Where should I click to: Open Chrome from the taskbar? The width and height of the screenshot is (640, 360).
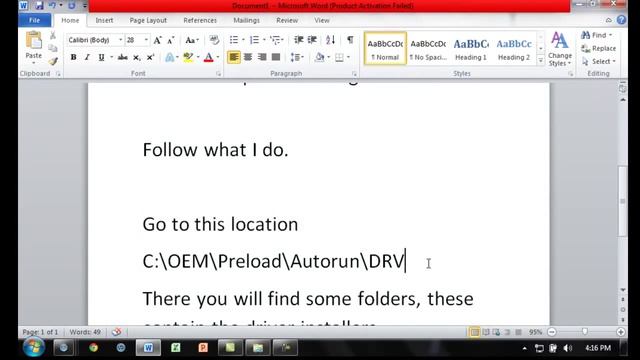[93, 348]
